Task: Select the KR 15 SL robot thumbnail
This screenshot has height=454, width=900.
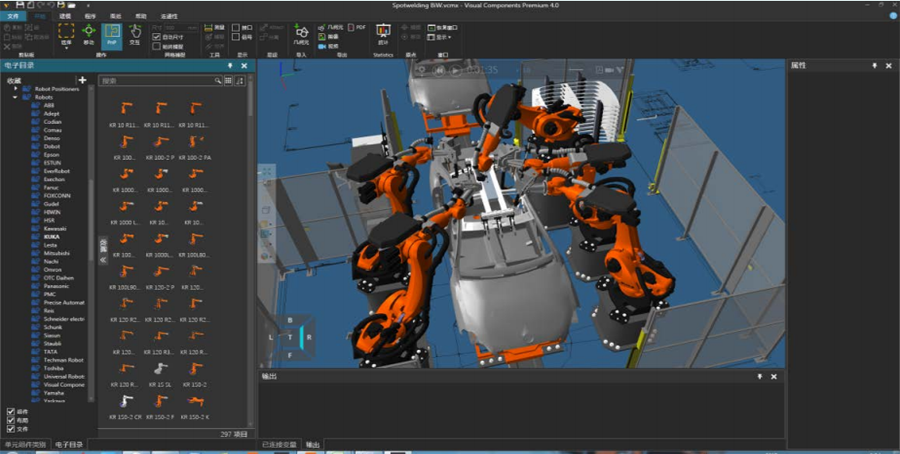Action: point(160,371)
